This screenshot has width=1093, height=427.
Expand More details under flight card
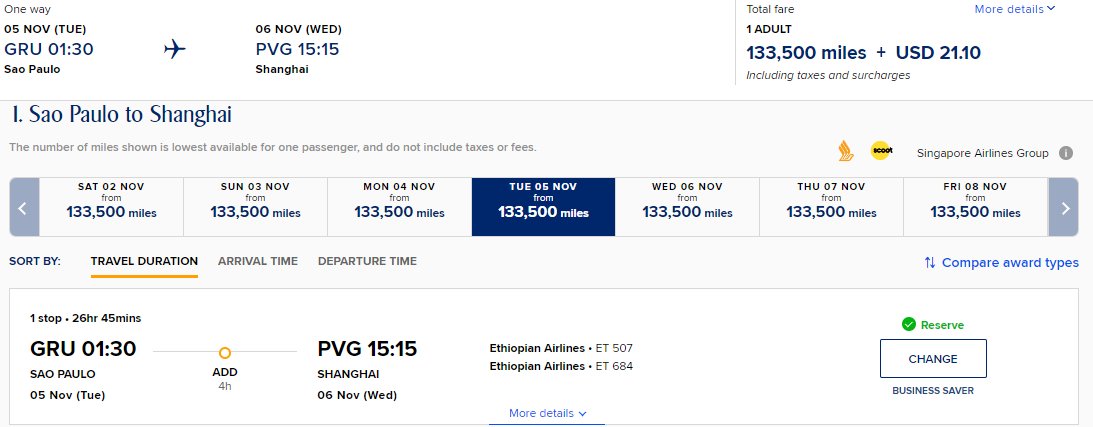547,413
